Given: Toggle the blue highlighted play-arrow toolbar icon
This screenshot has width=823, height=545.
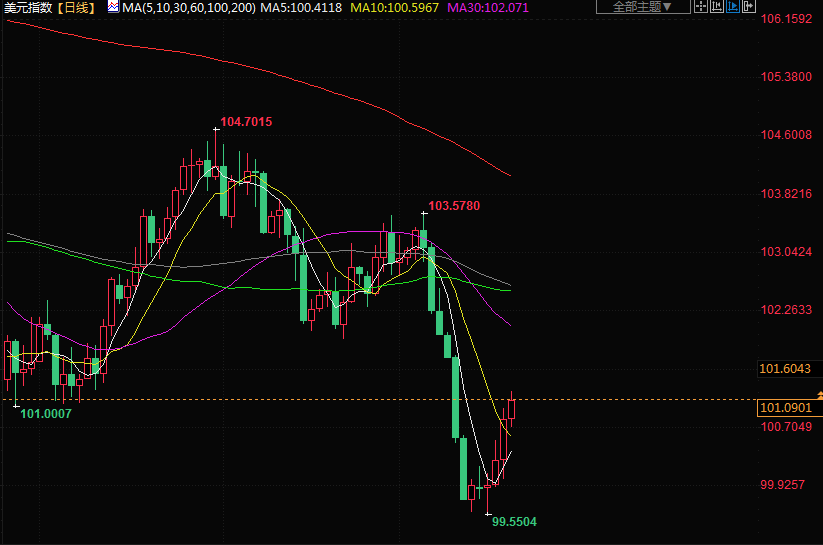Looking at the screenshot, I should pos(733,6).
